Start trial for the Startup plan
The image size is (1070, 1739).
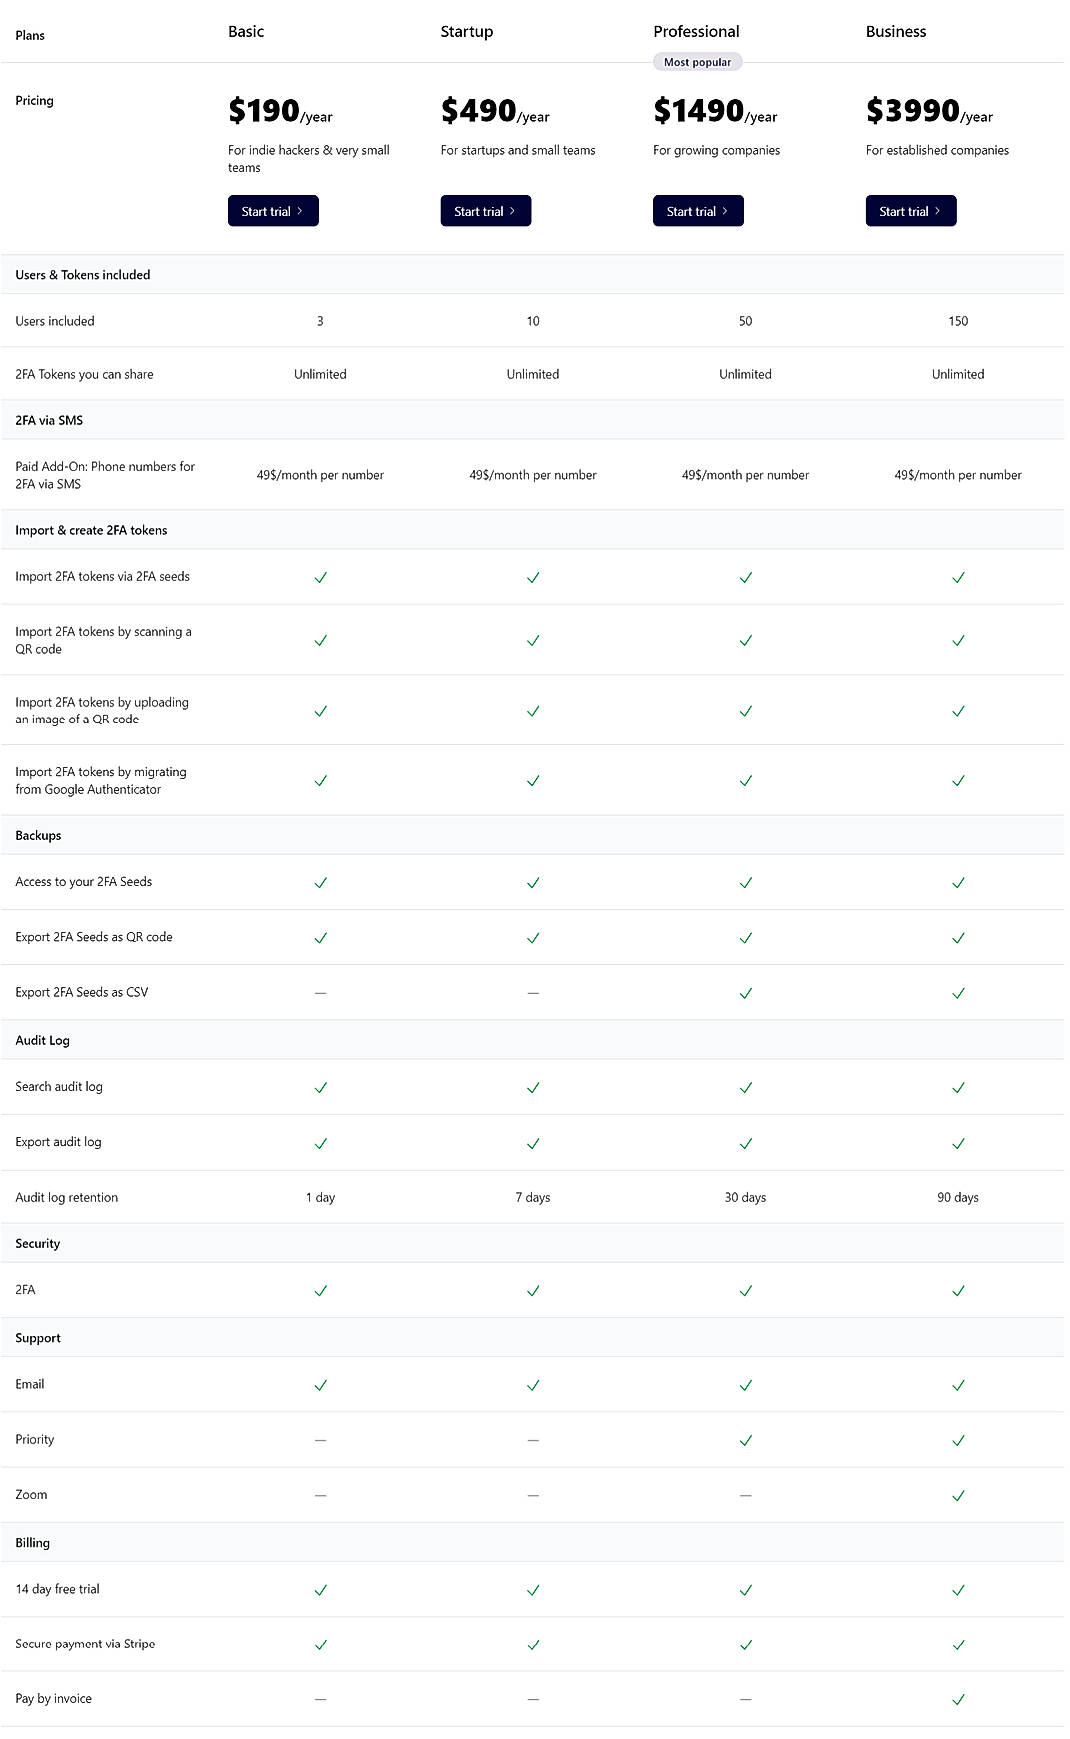(x=485, y=211)
